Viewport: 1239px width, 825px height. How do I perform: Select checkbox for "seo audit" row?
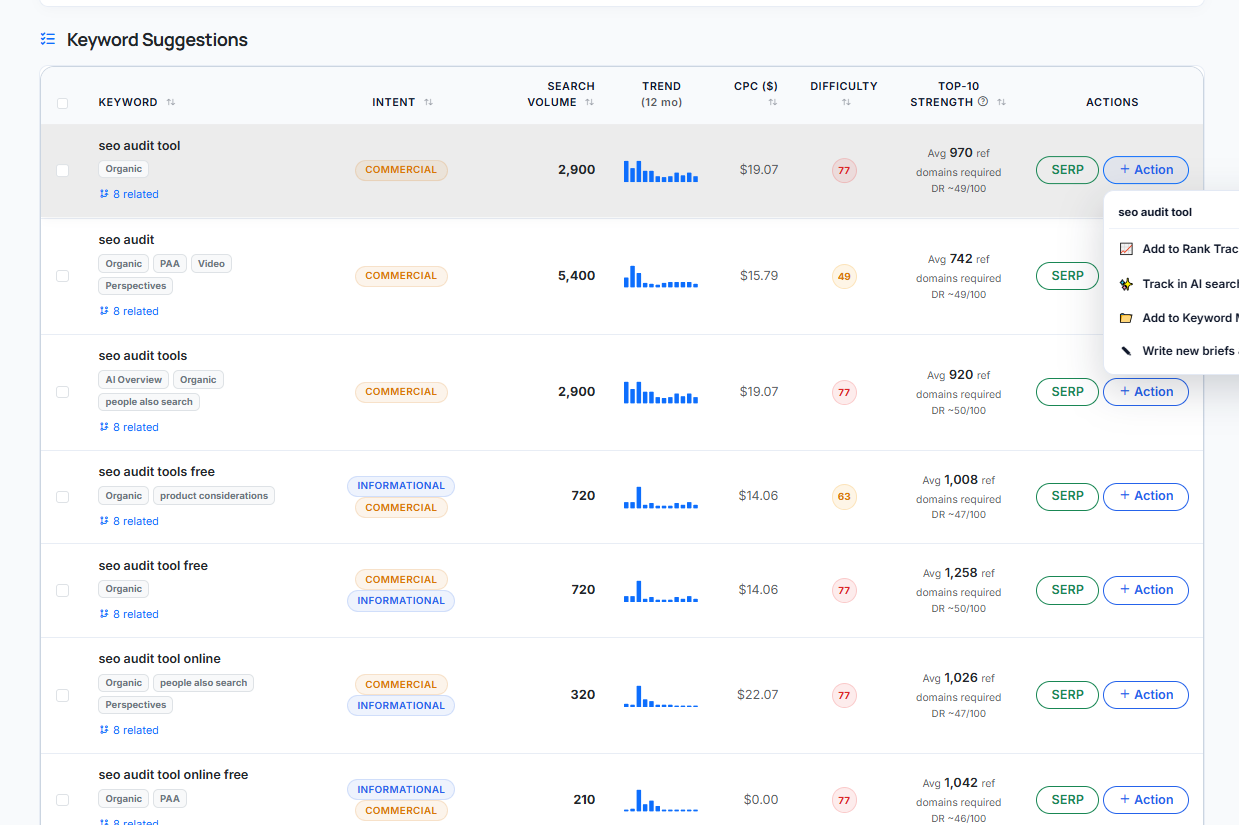(63, 276)
